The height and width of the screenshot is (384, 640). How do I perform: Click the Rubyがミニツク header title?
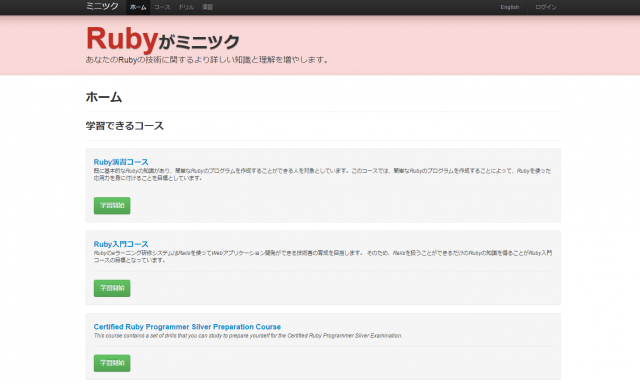coord(162,39)
